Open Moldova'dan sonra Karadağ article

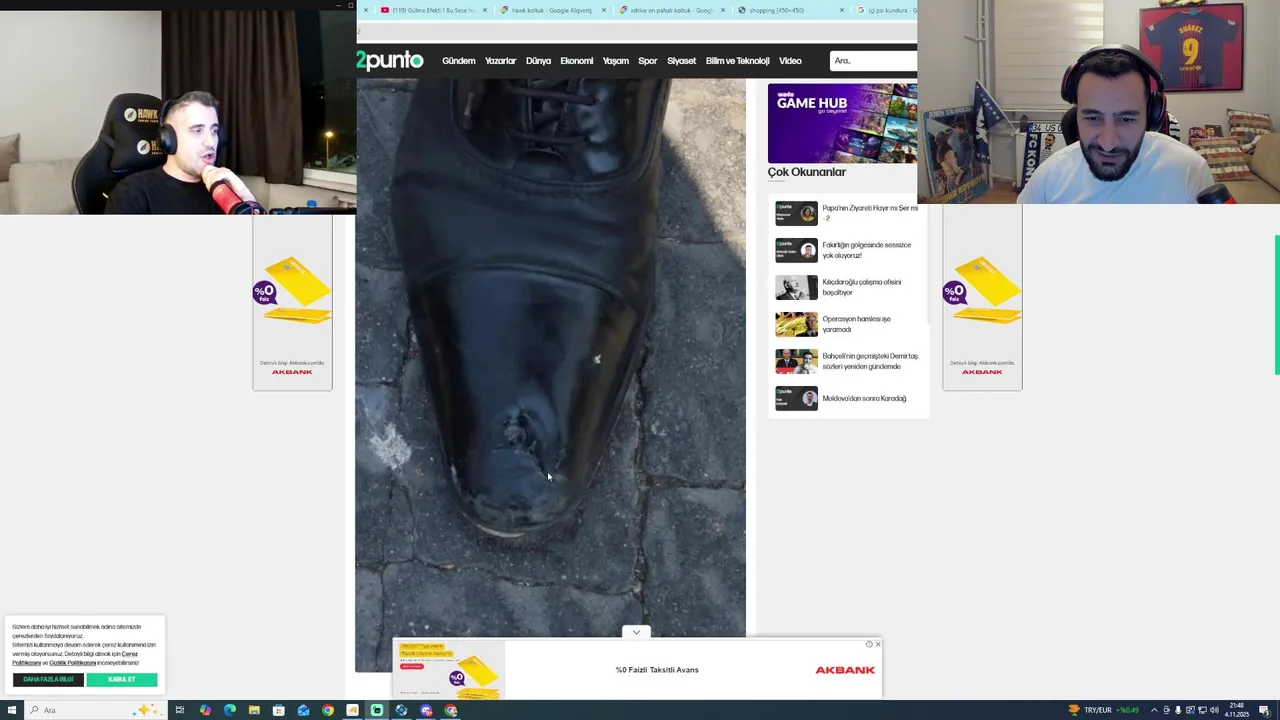click(864, 398)
